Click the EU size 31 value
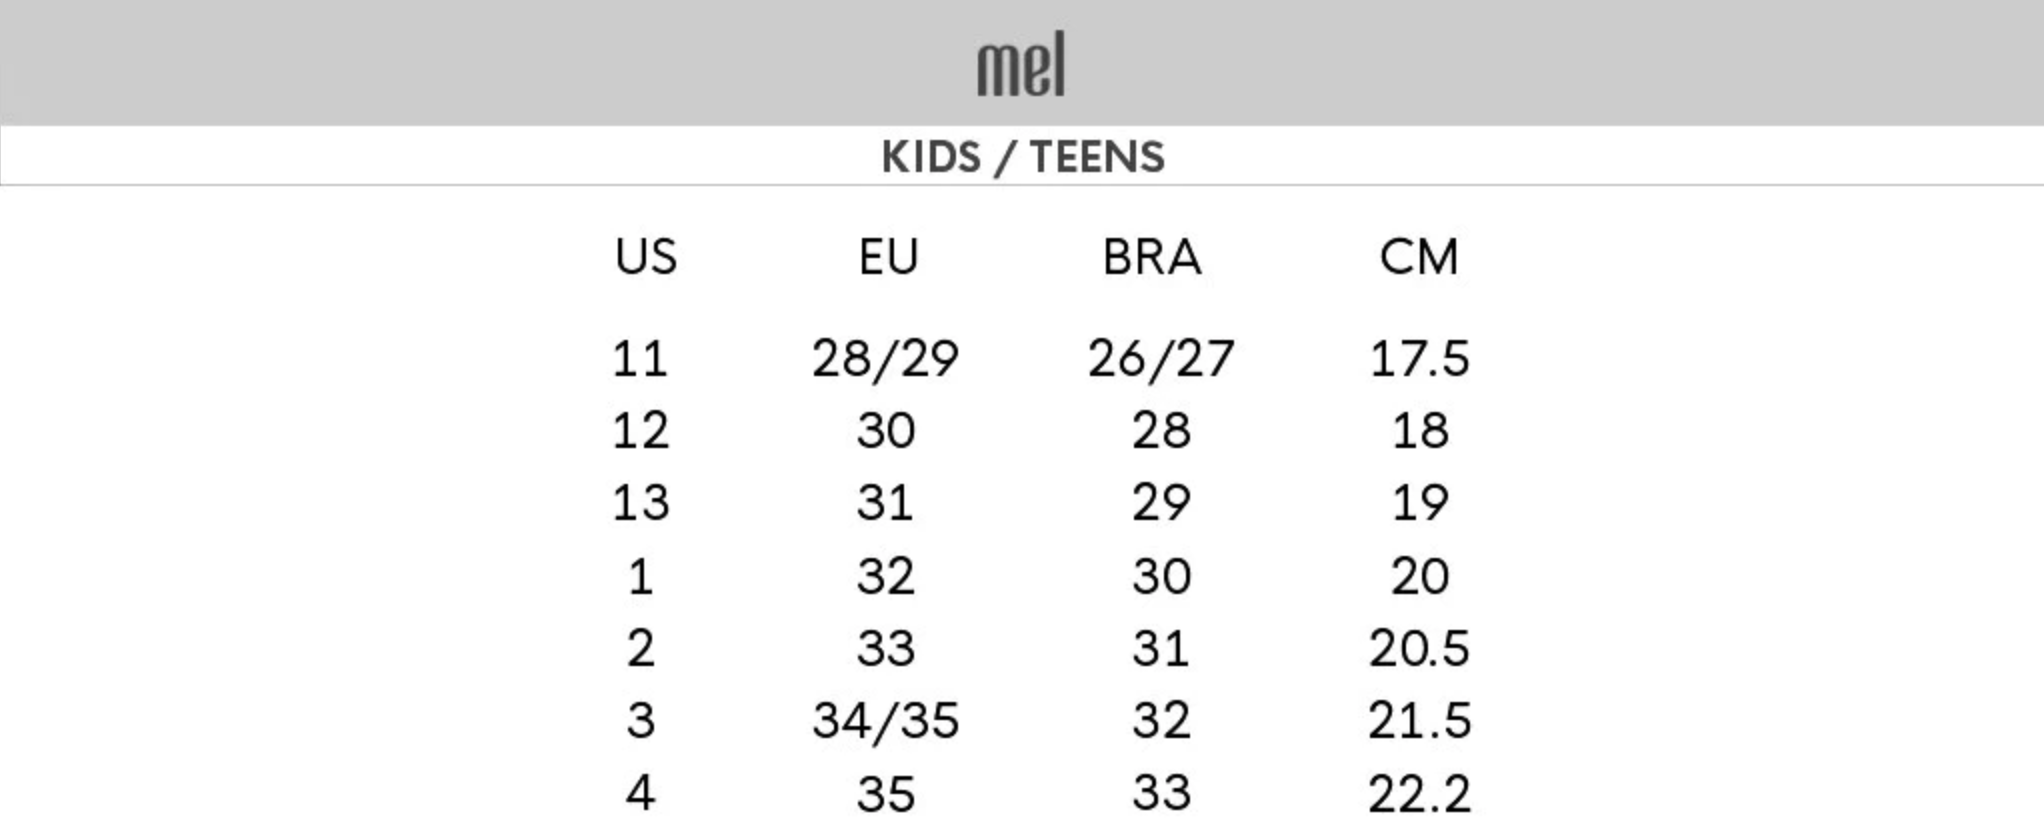The image size is (2044, 836). (x=886, y=502)
